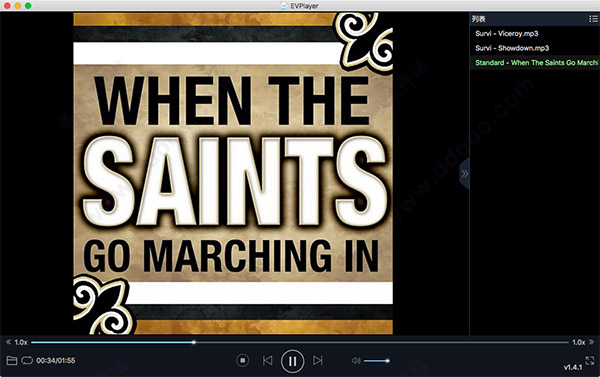Seek using the playback progress bar
The height and width of the screenshot is (377, 600).
tap(300, 342)
